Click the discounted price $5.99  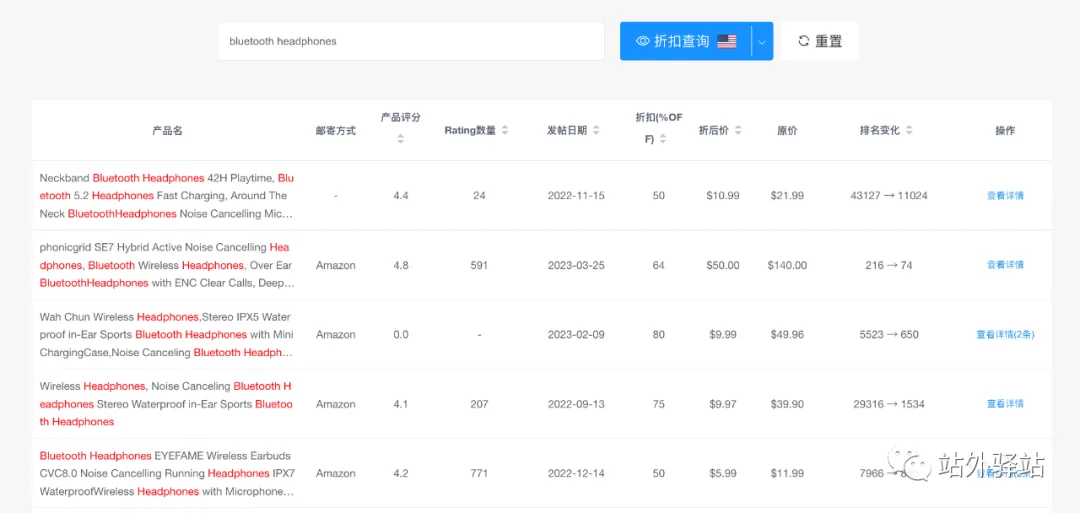[x=723, y=474]
